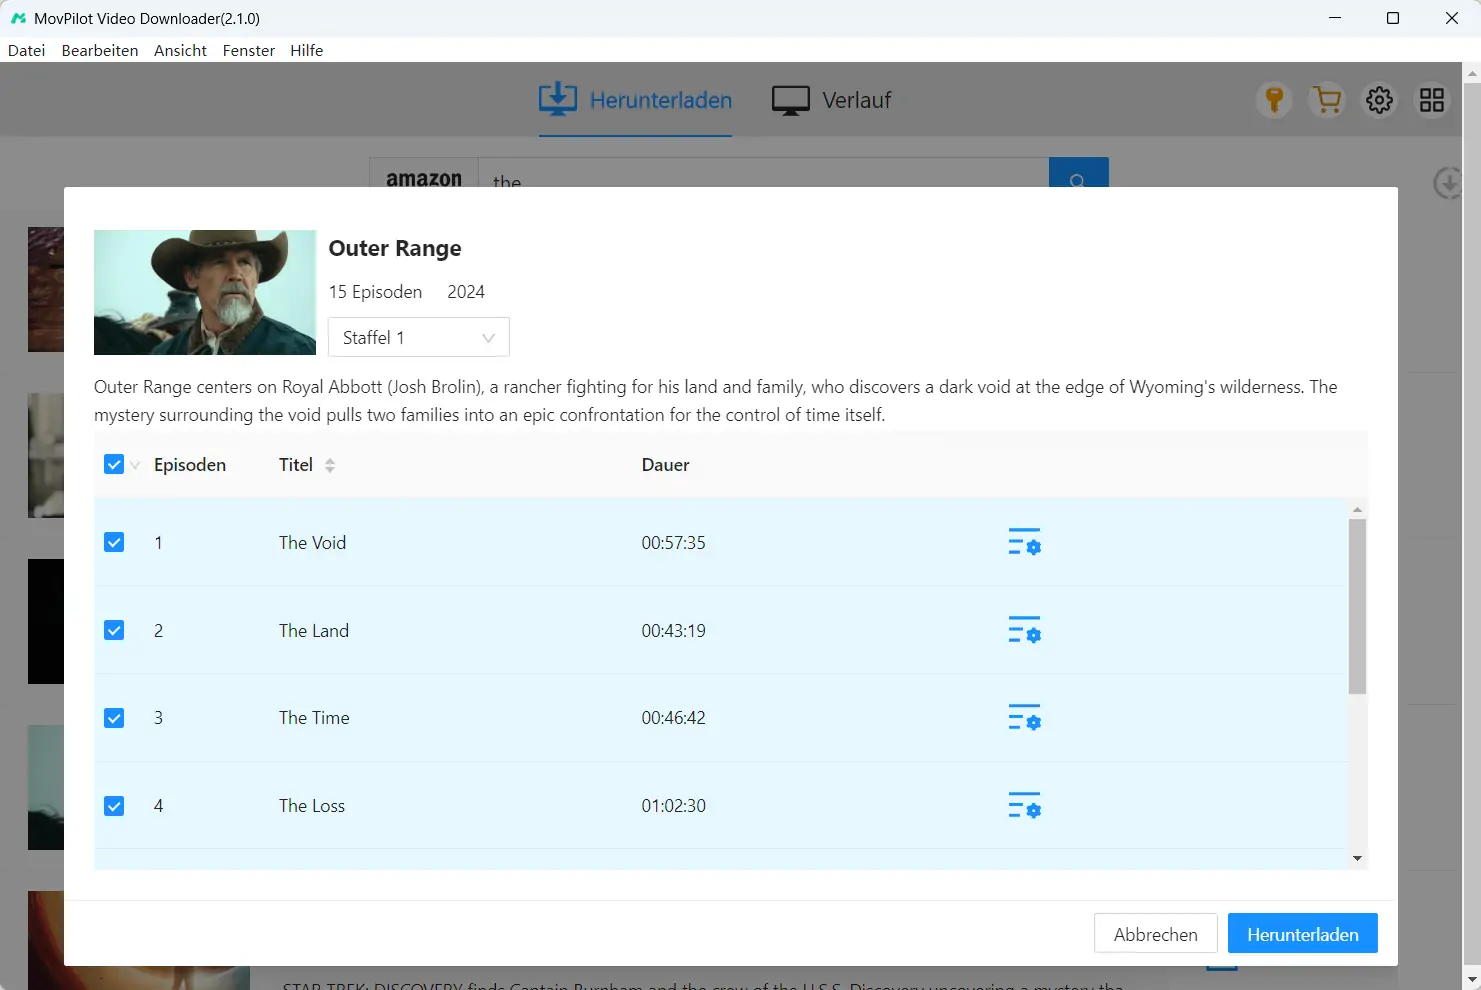
Task: Click the key registration icon
Action: tap(1274, 100)
